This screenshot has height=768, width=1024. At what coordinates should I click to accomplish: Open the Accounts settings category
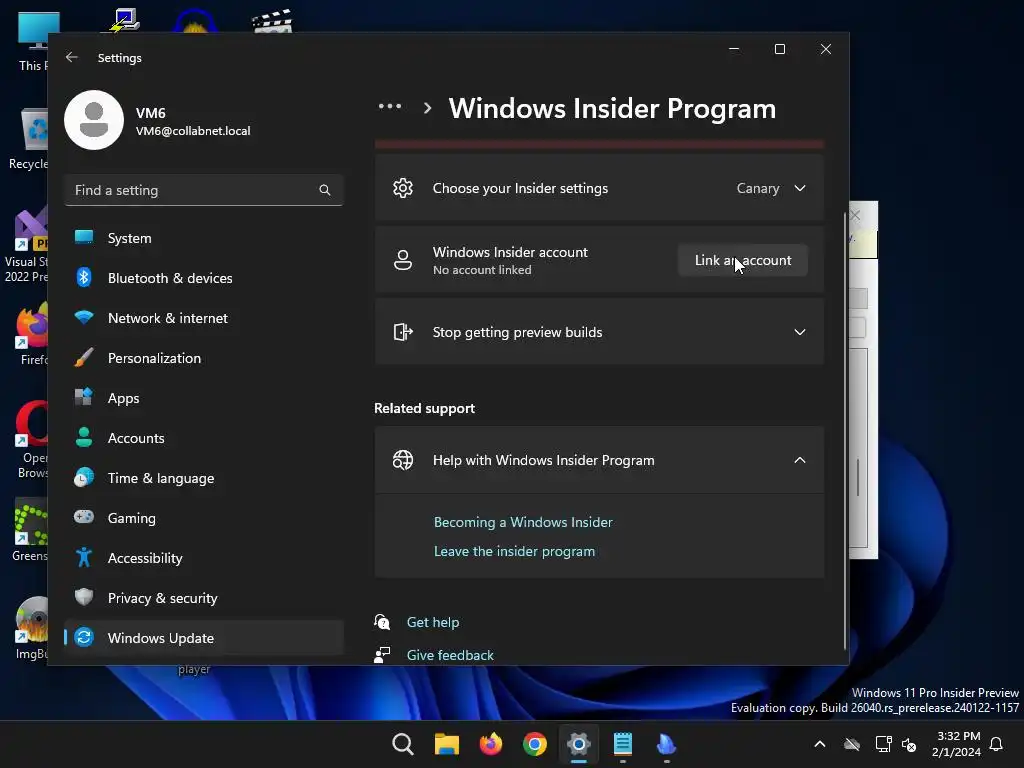click(204, 438)
